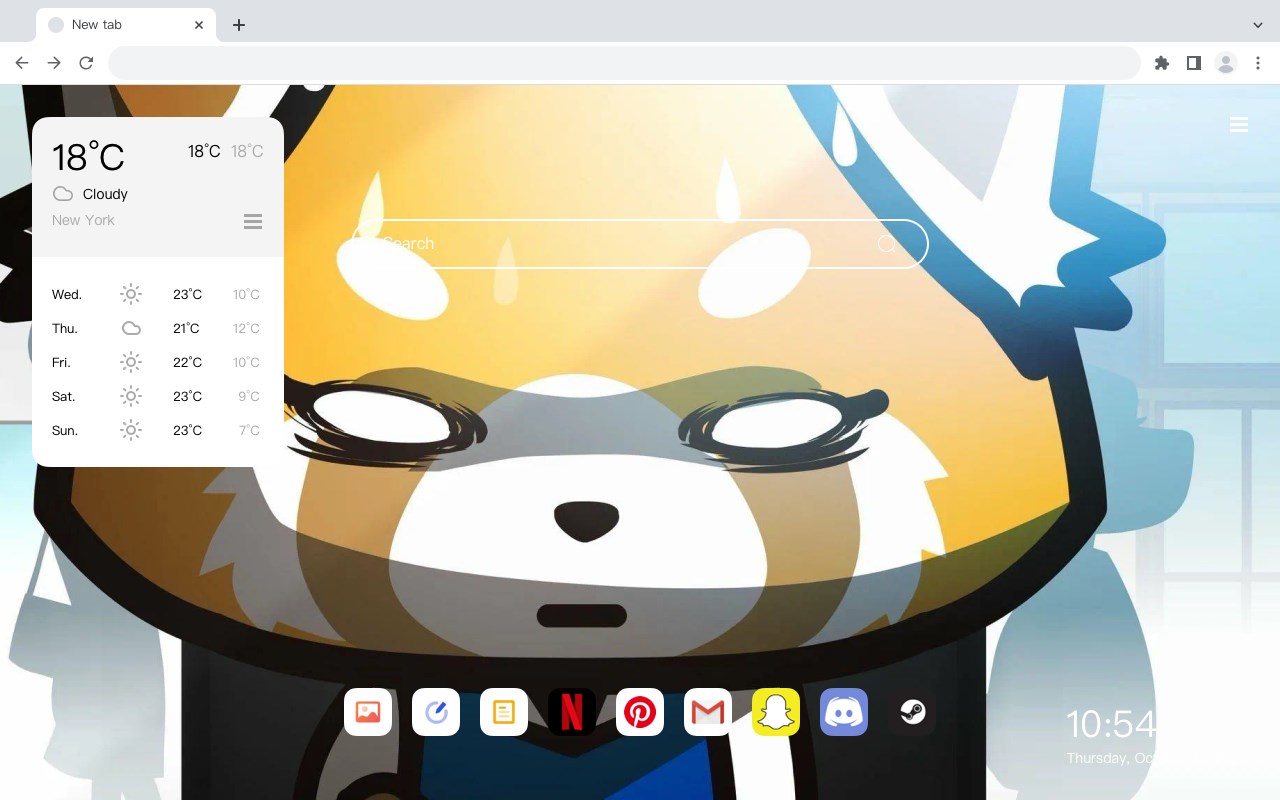Viewport: 1280px width, 800px height.
Task: Select the Sat. forecast row
Action: tap(157, 396)
